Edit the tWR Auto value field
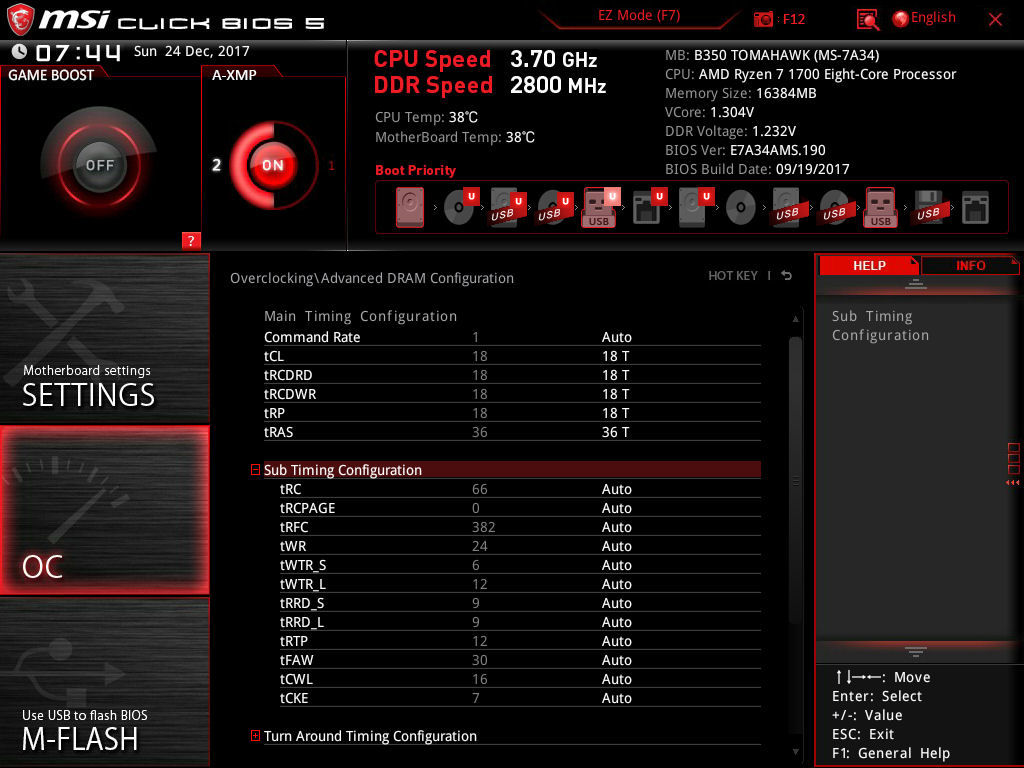The width and height of the screenshot is (1024, 768). pyautogui.click(x=616, y=546)
